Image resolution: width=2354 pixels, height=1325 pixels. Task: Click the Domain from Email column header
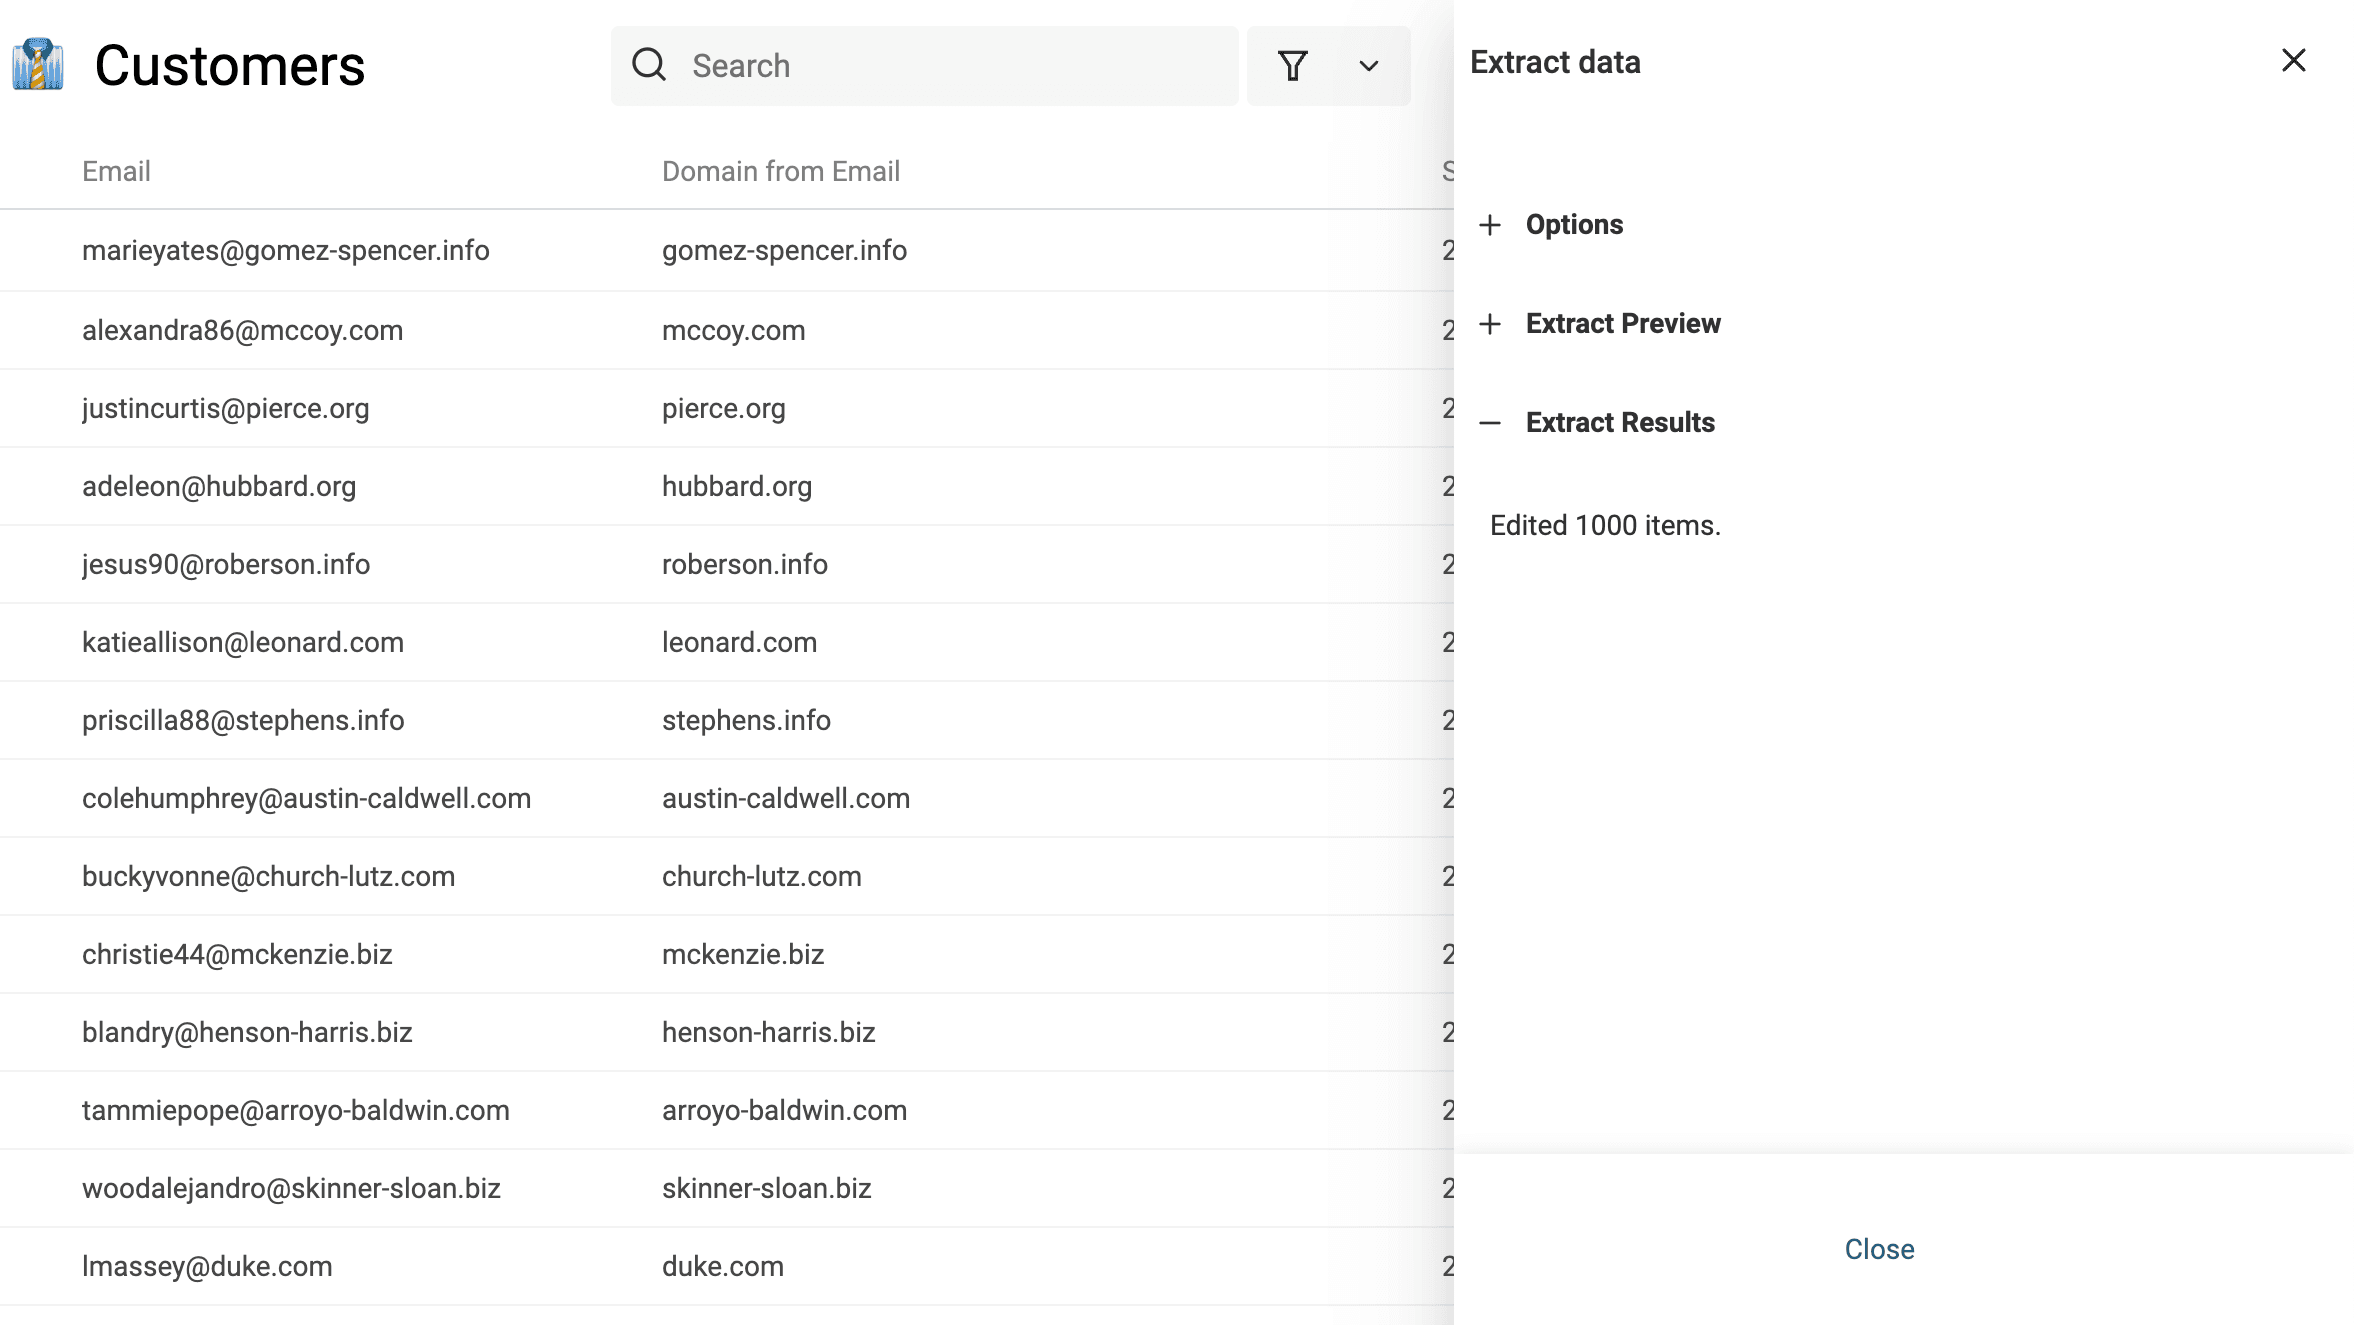click(x=780, y=171)
